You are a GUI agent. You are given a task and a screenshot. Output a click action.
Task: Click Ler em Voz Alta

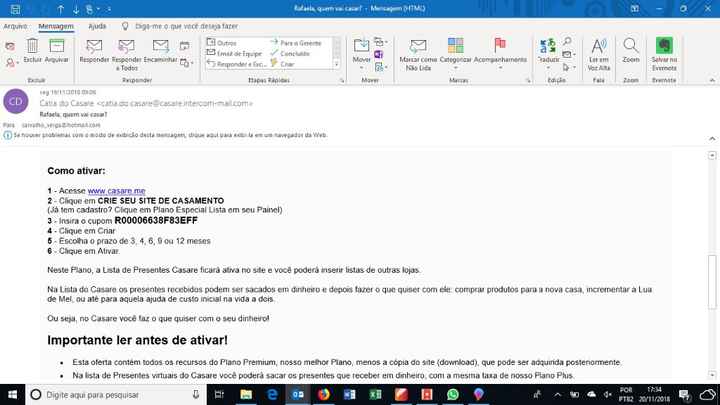click(599, 55)
